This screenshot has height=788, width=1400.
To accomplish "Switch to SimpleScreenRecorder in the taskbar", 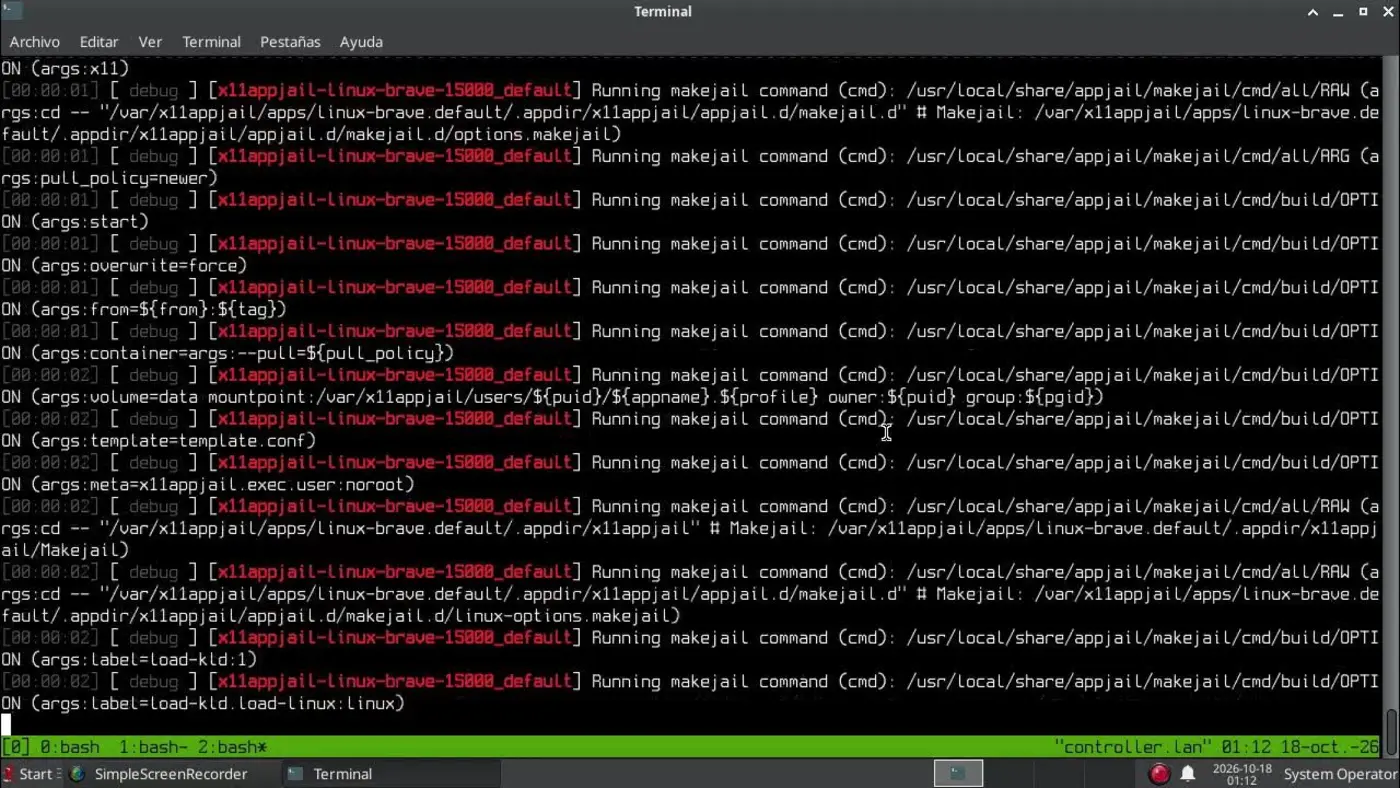I will pos(171,774).
